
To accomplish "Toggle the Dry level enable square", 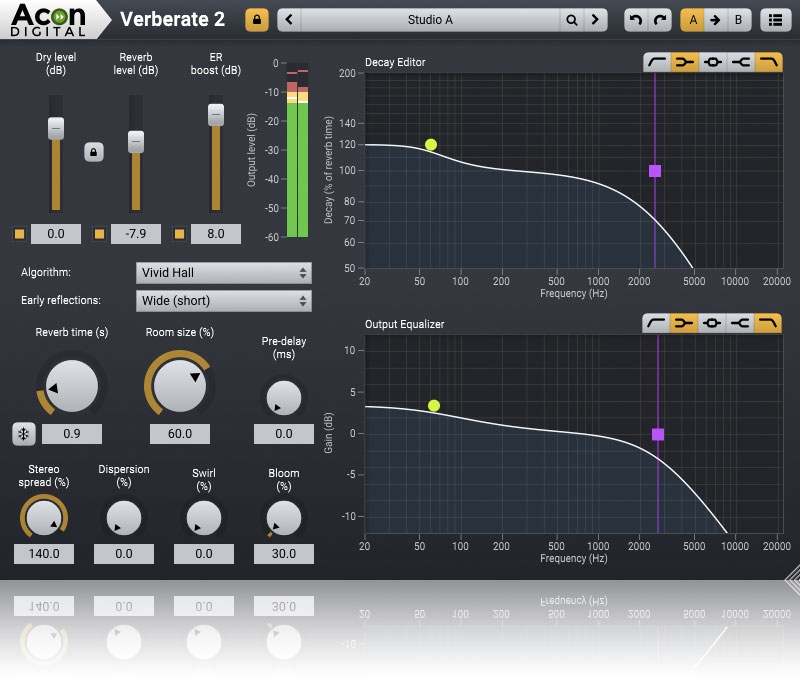I will pyautogui.click(x=19, y=234).
